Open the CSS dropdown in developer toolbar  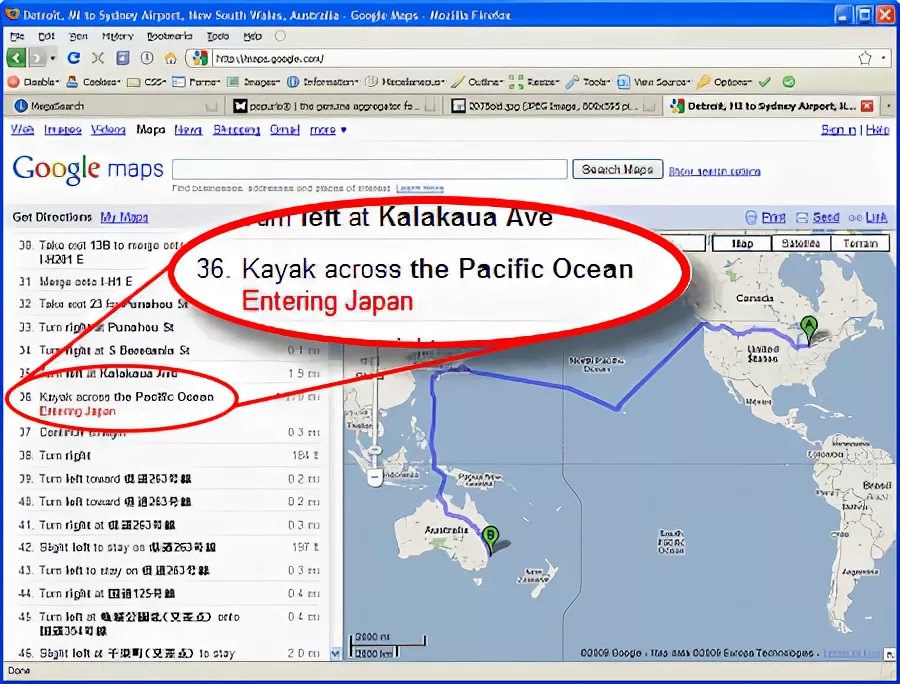click(146, 82)
